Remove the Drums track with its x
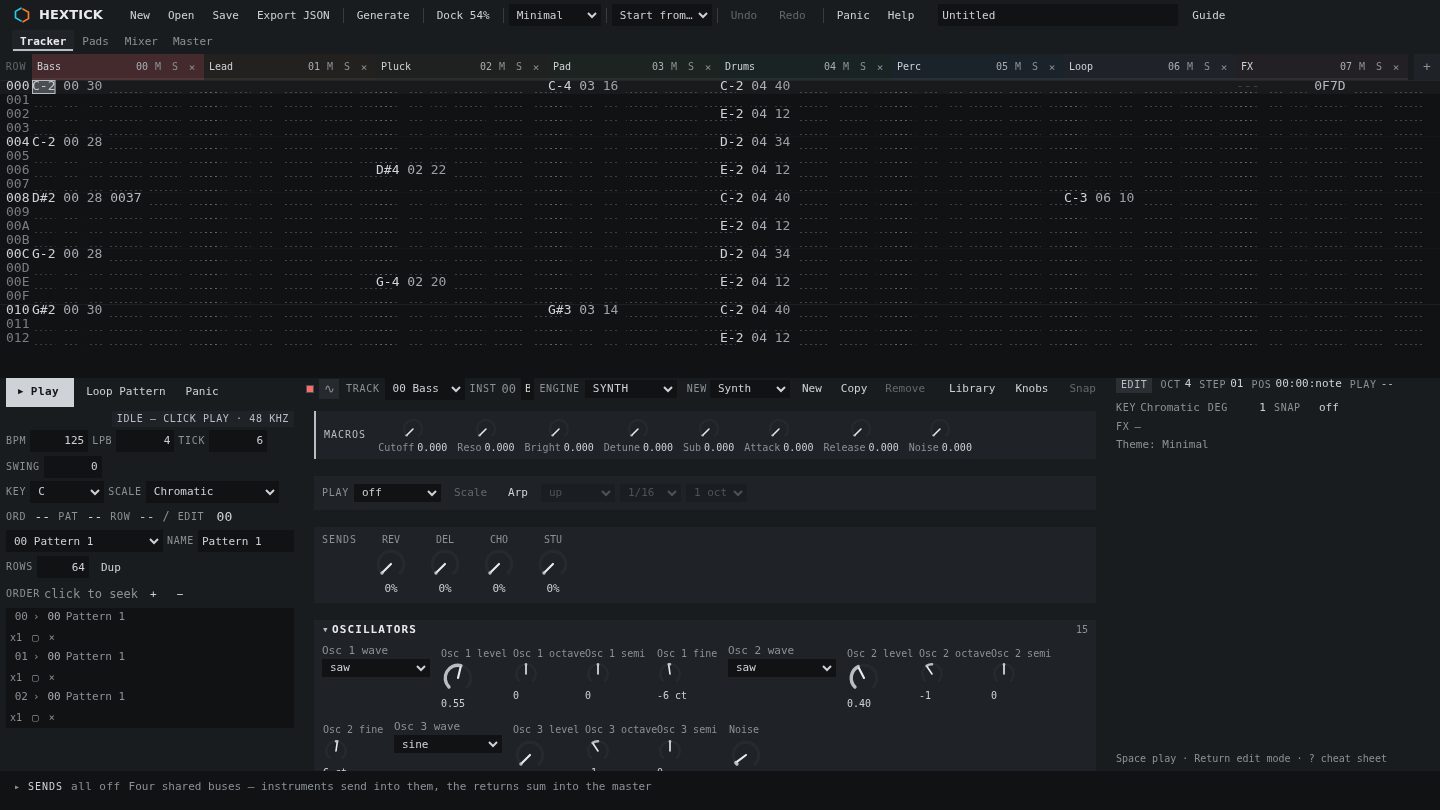This screenshot has height=810, width=1440. pos(880,67)
